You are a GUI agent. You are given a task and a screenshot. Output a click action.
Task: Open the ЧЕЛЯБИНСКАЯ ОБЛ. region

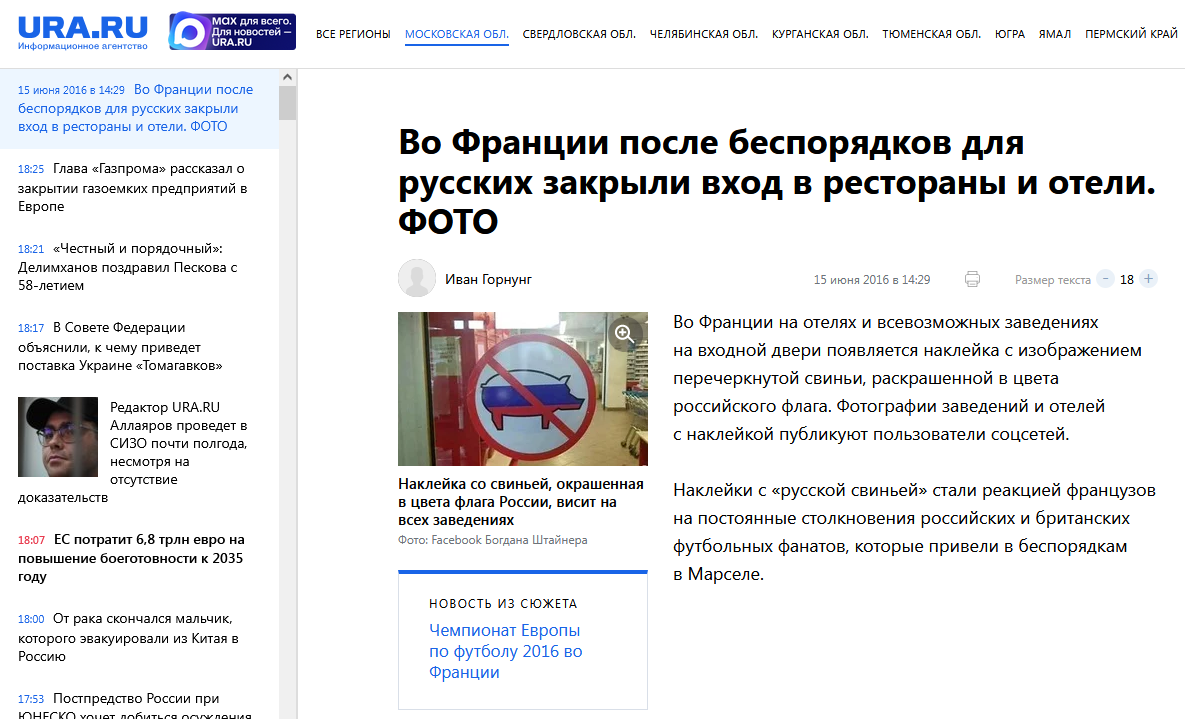[x=704, y=34]
